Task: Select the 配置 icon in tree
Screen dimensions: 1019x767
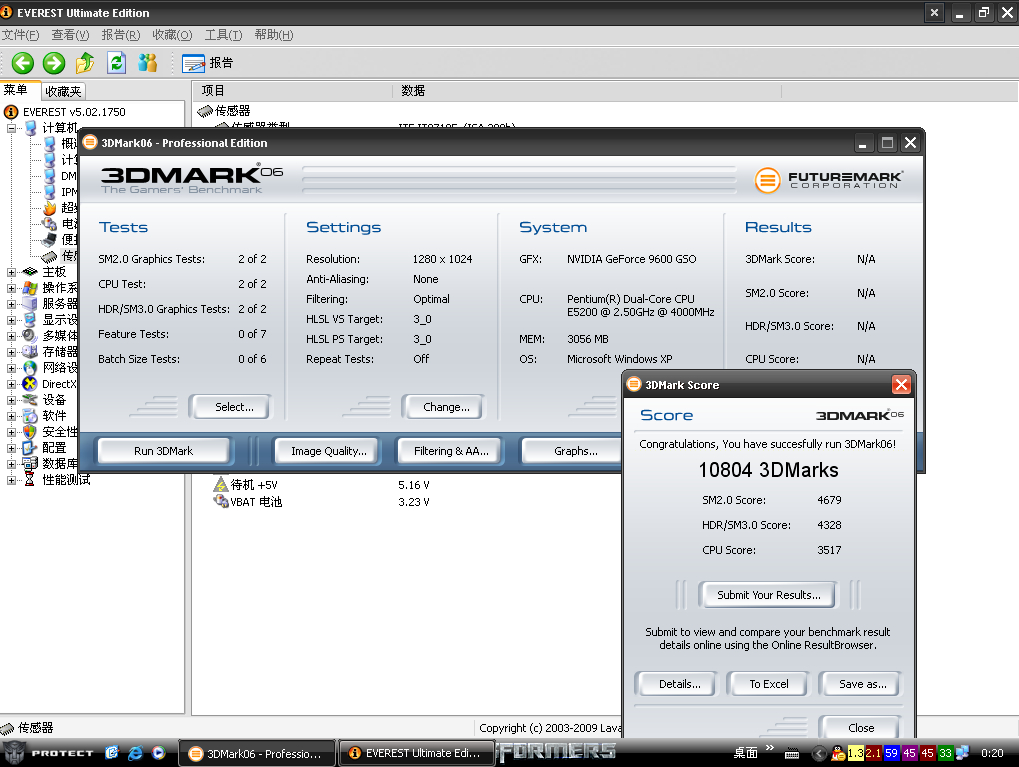Action: [x=30, y=448]
